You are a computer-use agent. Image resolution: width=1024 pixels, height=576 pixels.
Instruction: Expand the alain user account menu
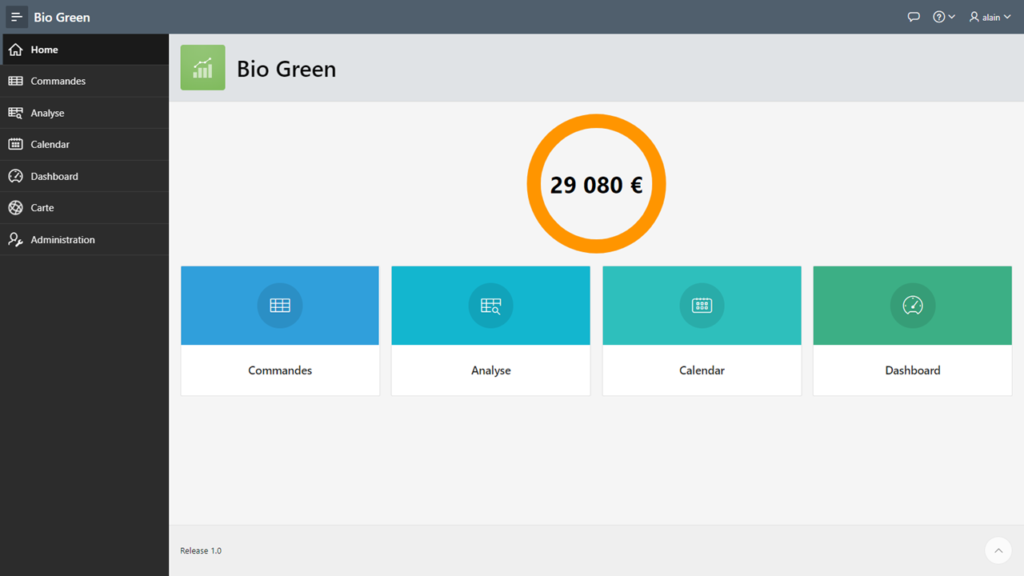tap(989, 17)
